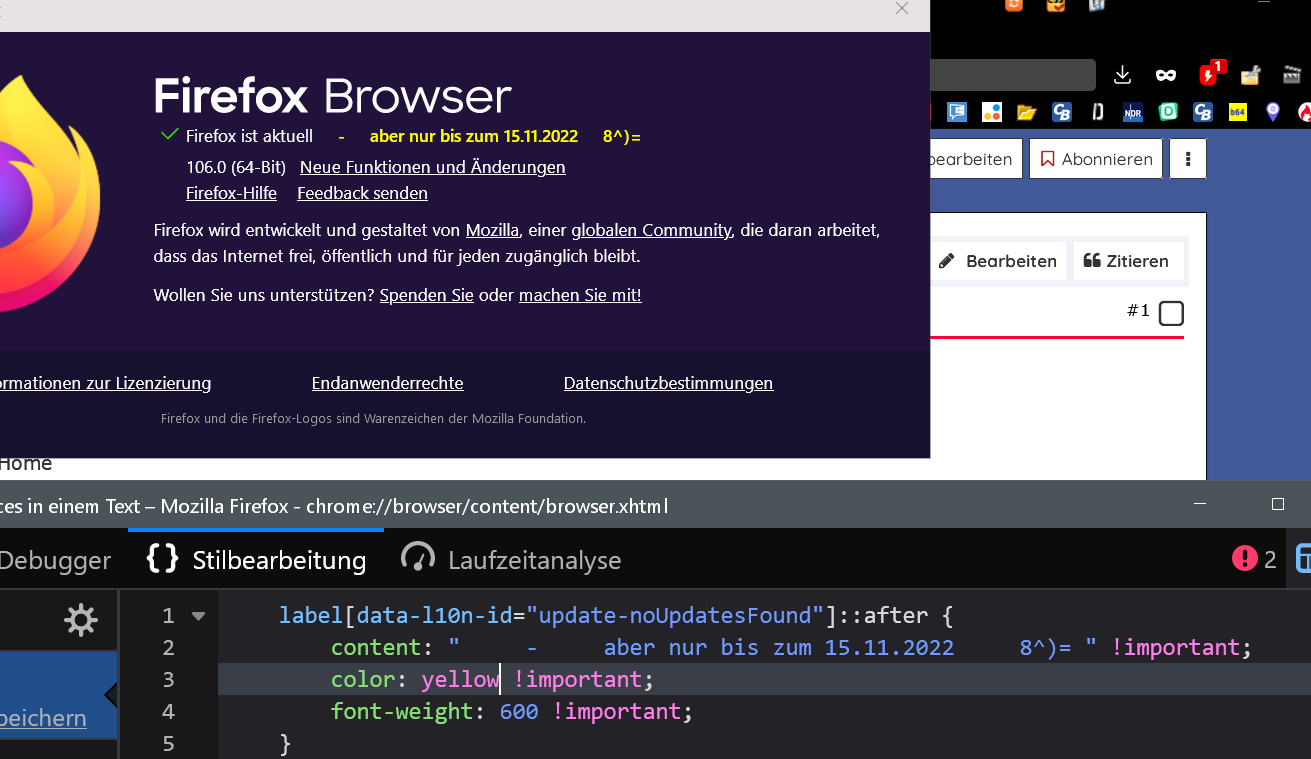Click the clapperboard extension icon
This screenshot has width=1311, height=759.
click(1292, 75)
